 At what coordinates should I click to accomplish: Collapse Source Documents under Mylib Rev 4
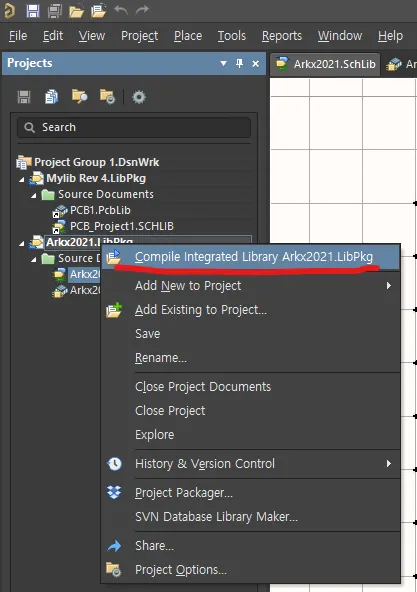click(34, 195)
